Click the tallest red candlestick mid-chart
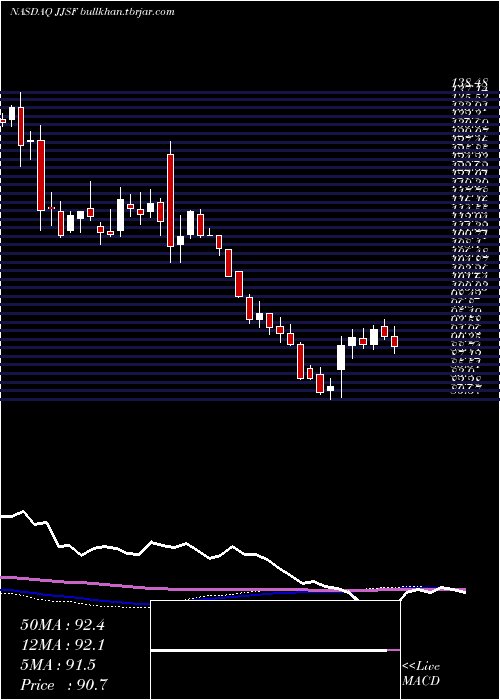 [x=170, y=200]
